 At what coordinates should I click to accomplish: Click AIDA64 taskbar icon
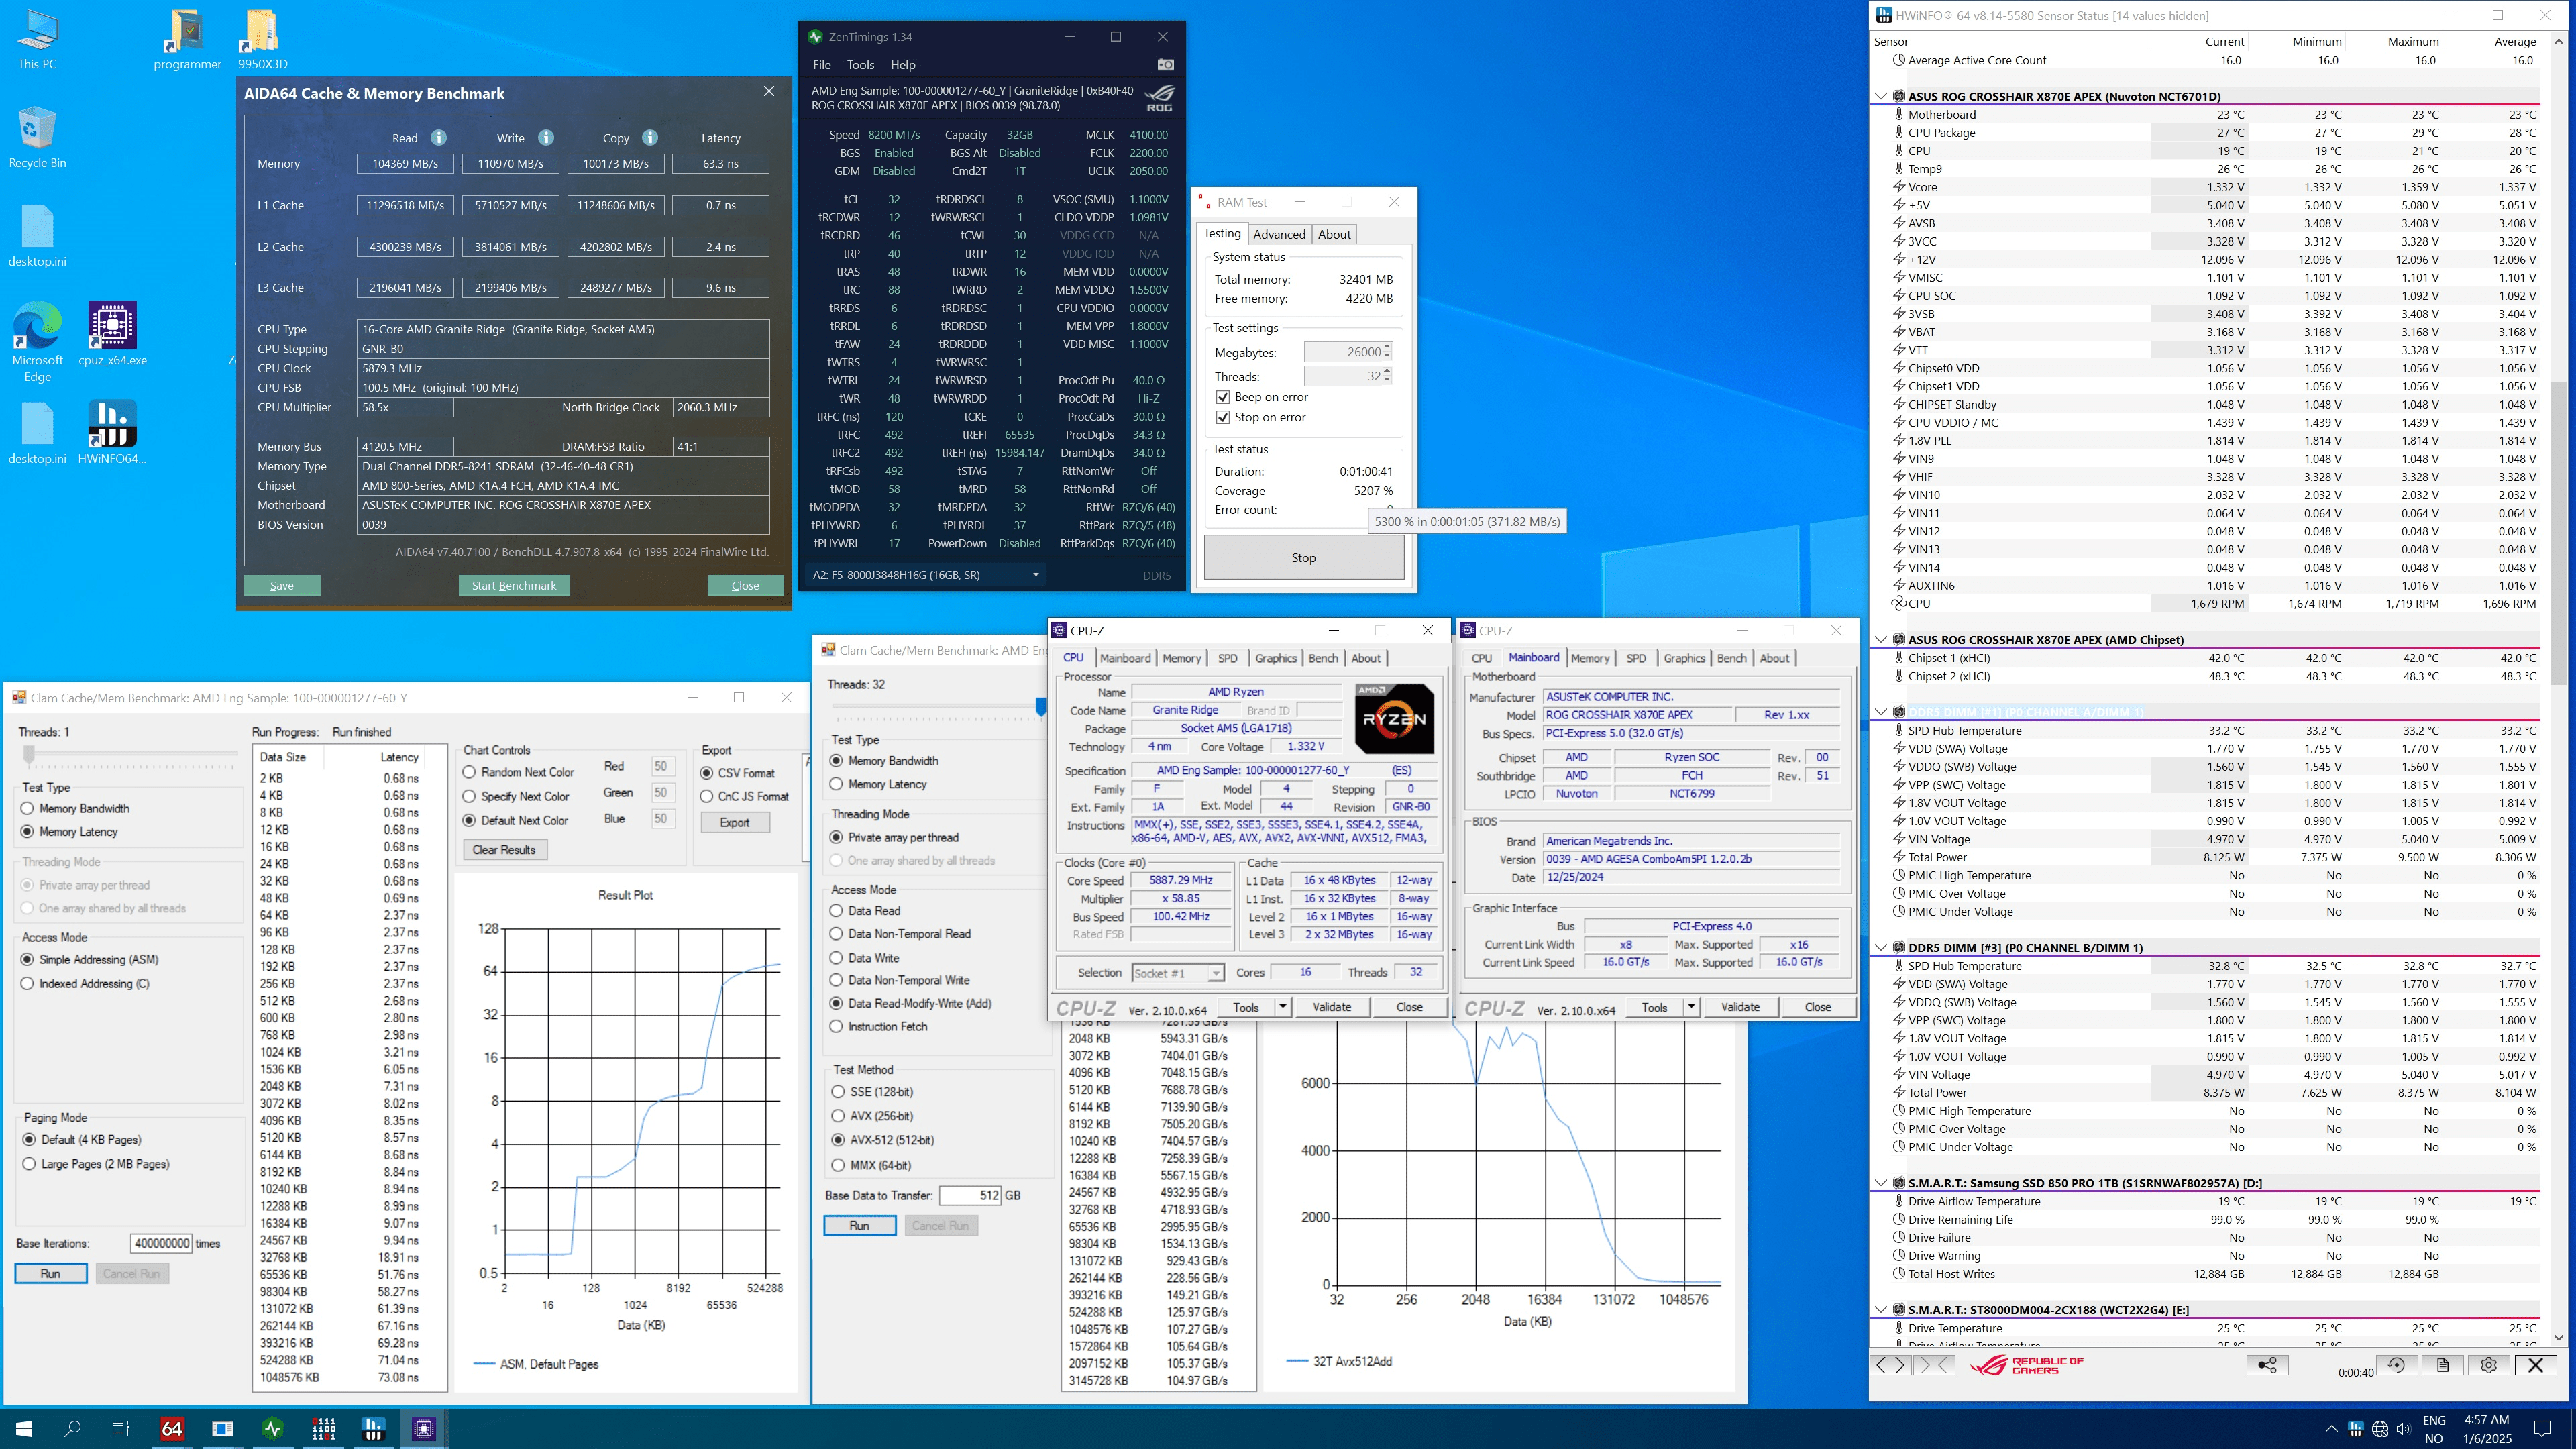pyautogui.click(x=172, y=1429)
